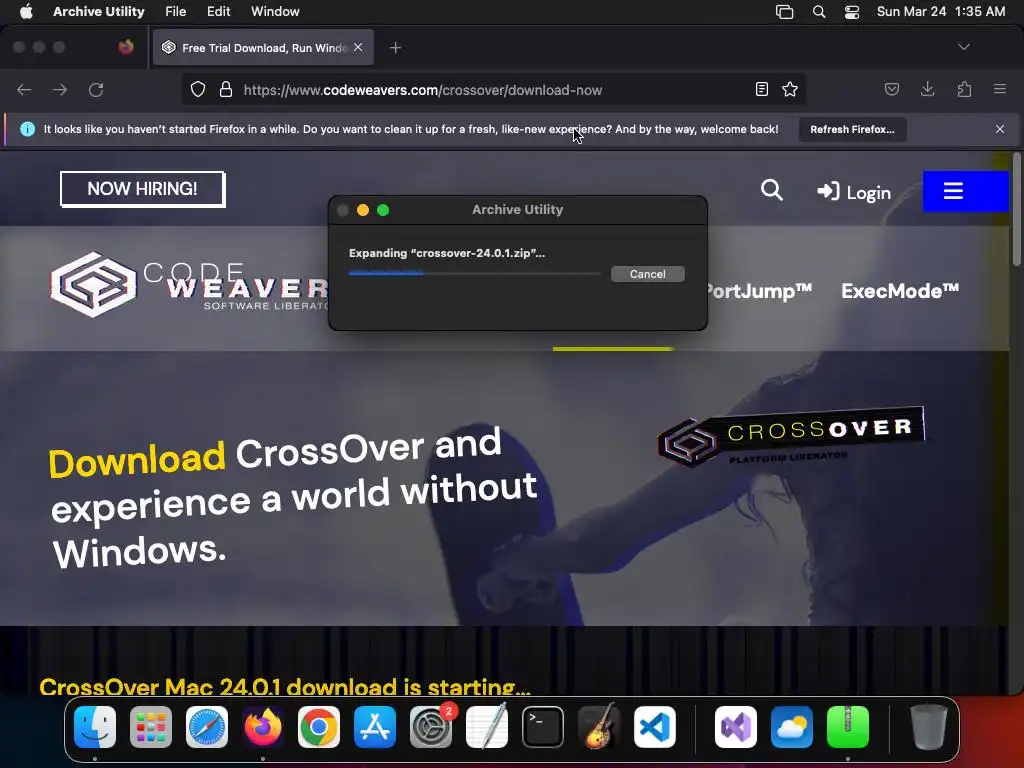Expand the list all tabs dropdown
The image size is (1024, 768).
pos(963,47)
